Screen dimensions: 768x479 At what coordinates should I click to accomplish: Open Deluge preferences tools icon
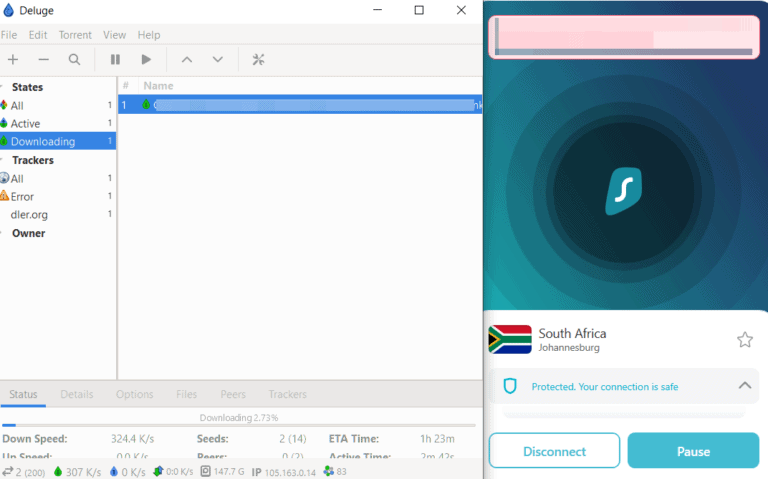pyautogui.click(x=258, y=60)
